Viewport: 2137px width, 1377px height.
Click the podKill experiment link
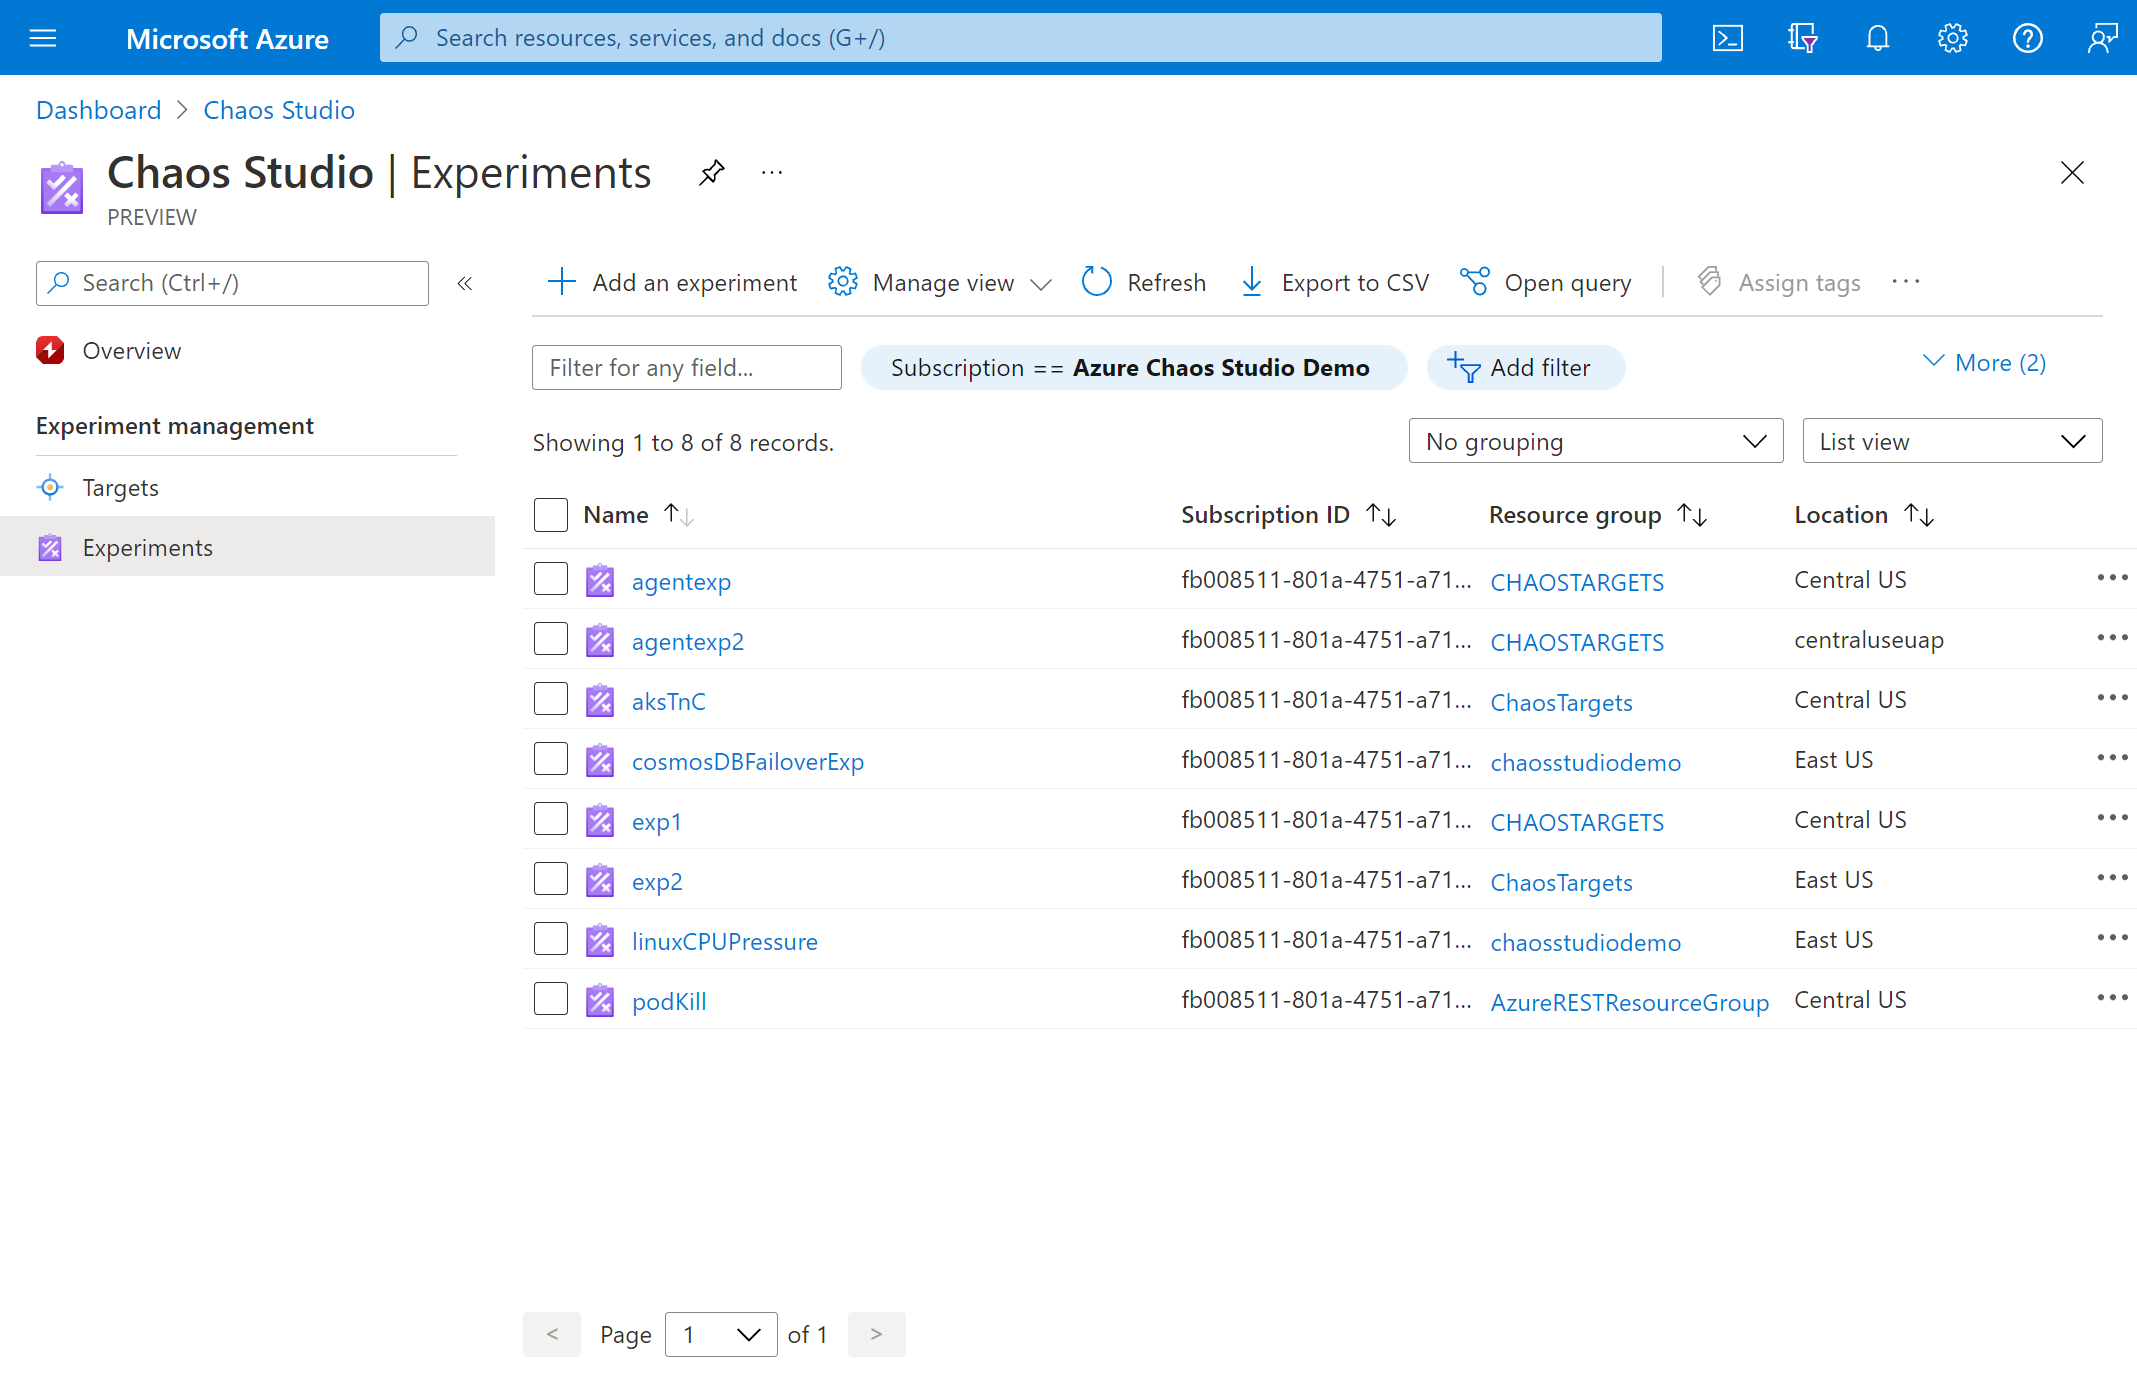point(668,1000)
